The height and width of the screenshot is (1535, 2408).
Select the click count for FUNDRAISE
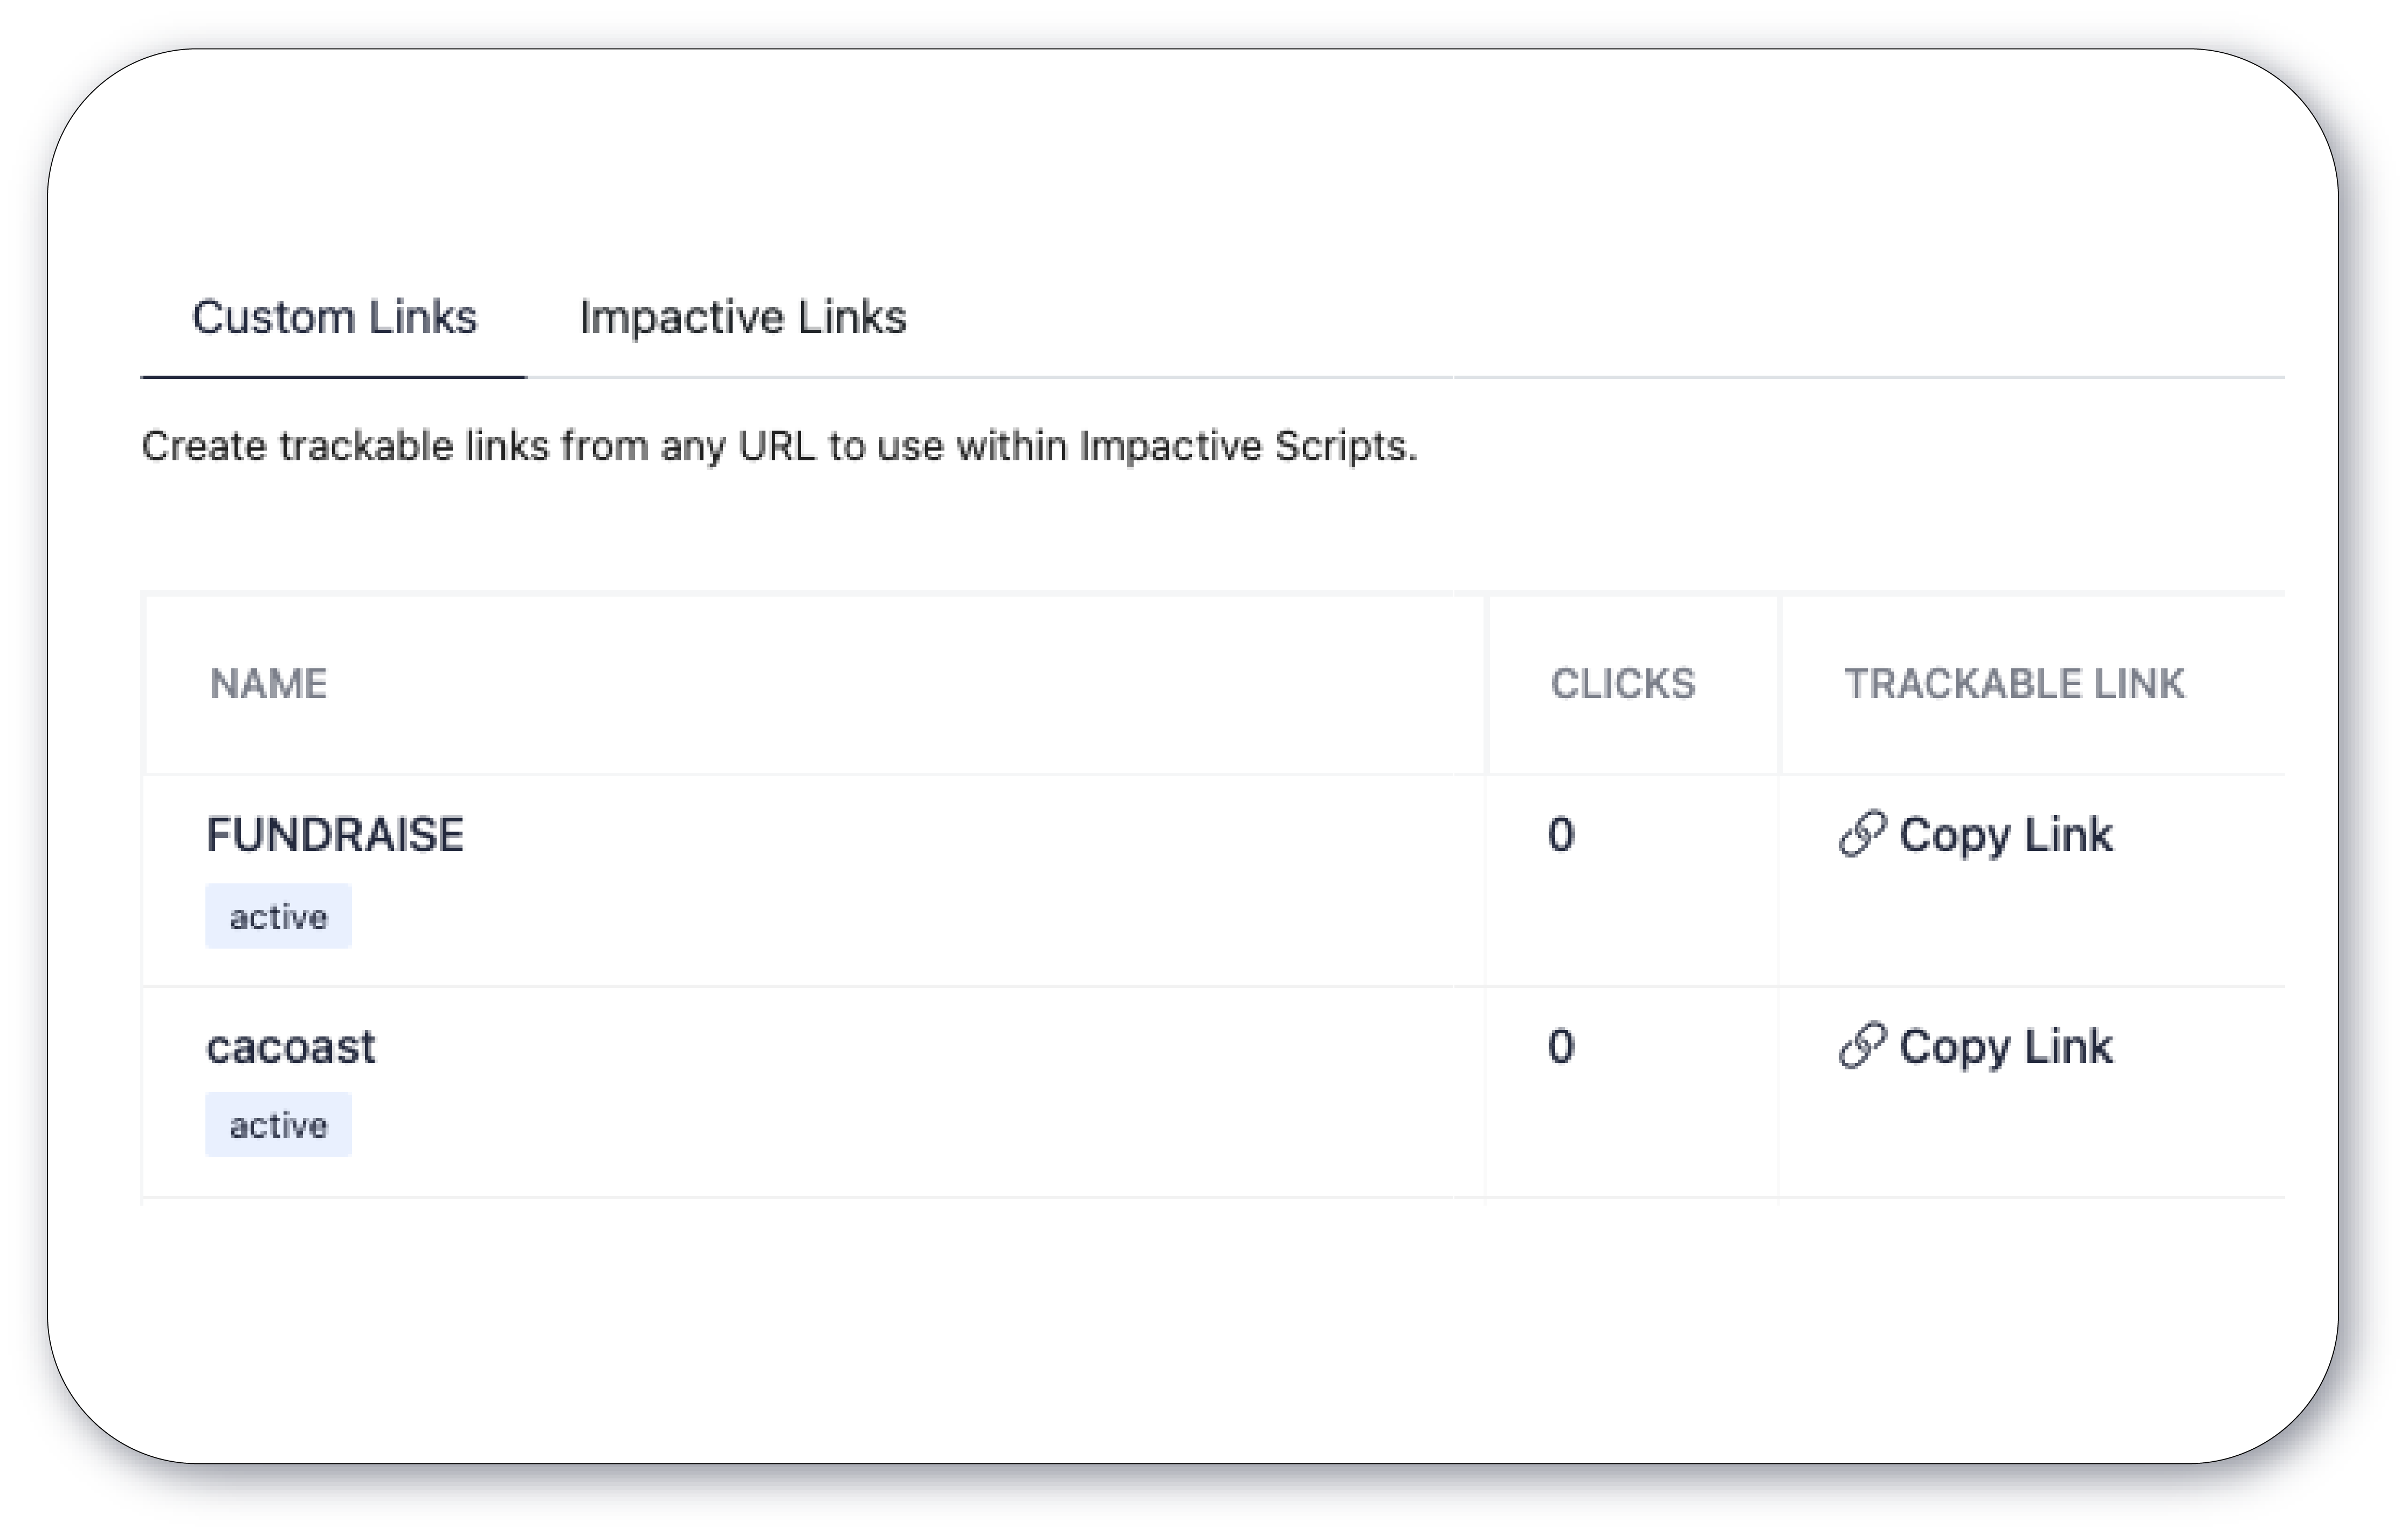pyautogui.click(x=1560, y=834)
